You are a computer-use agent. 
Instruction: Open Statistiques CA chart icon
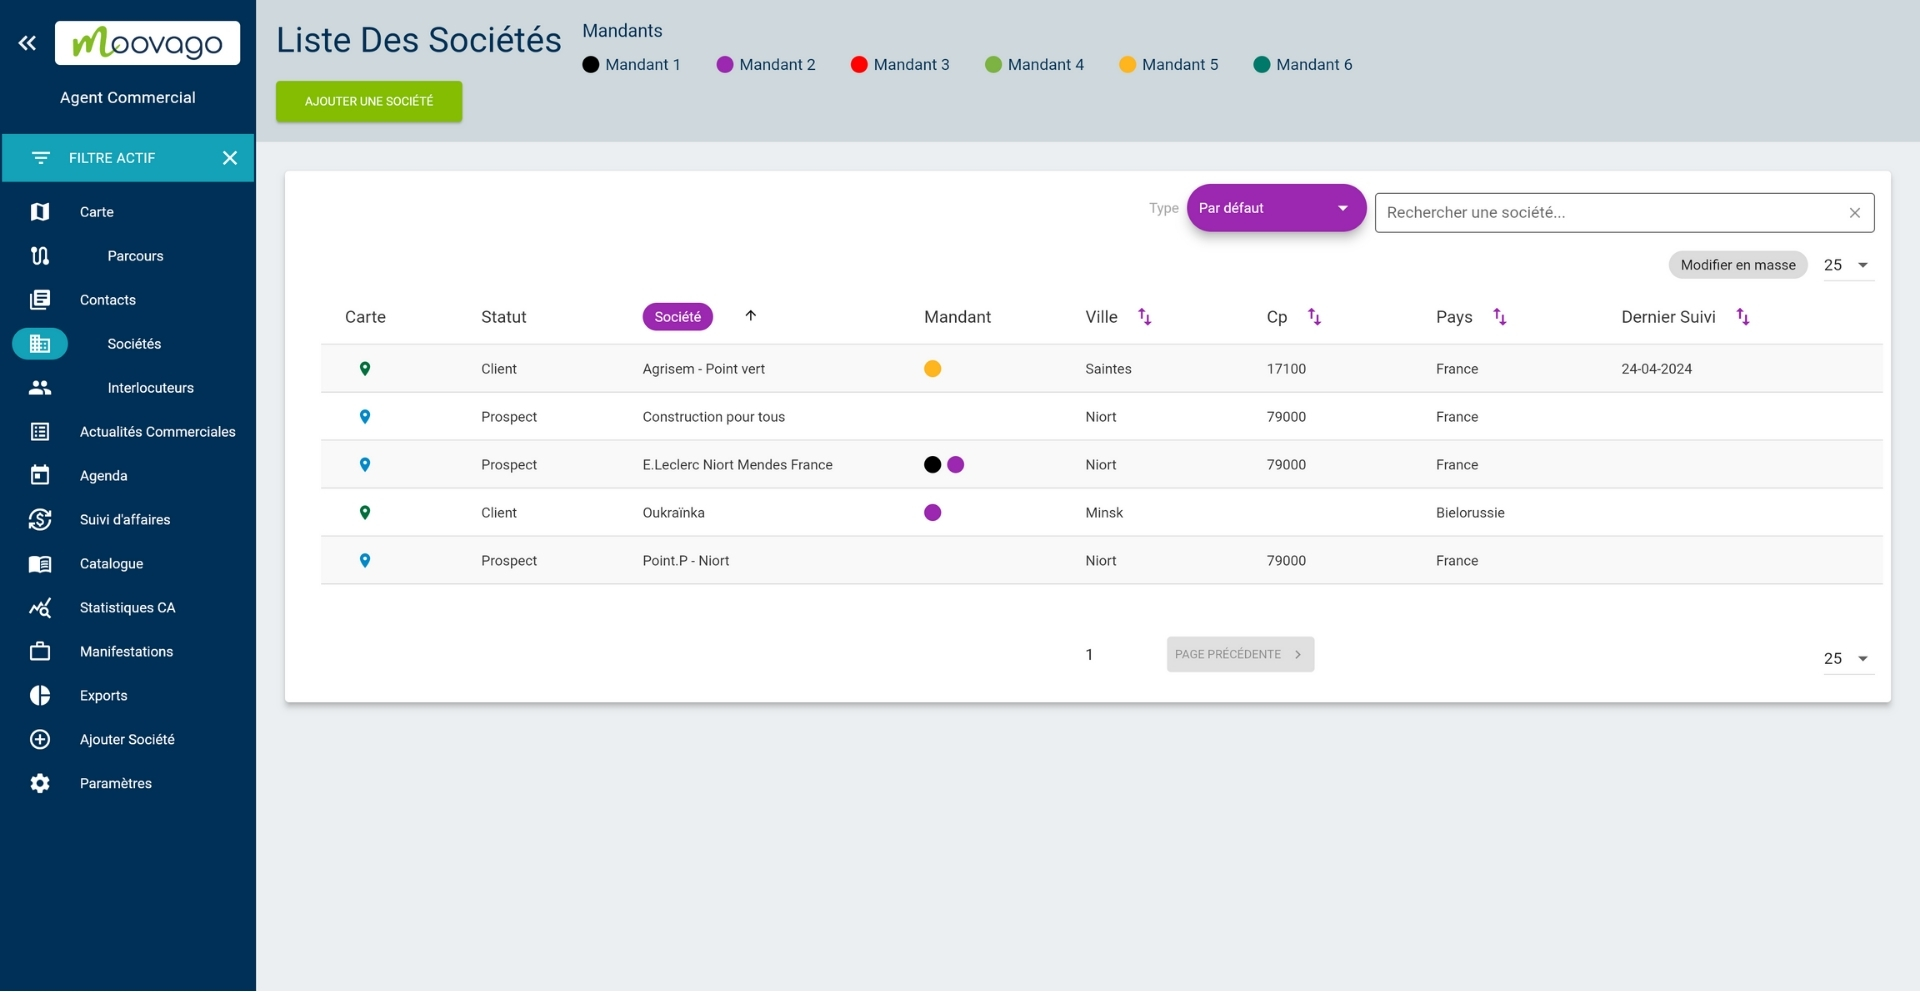[x=40, y=608]
